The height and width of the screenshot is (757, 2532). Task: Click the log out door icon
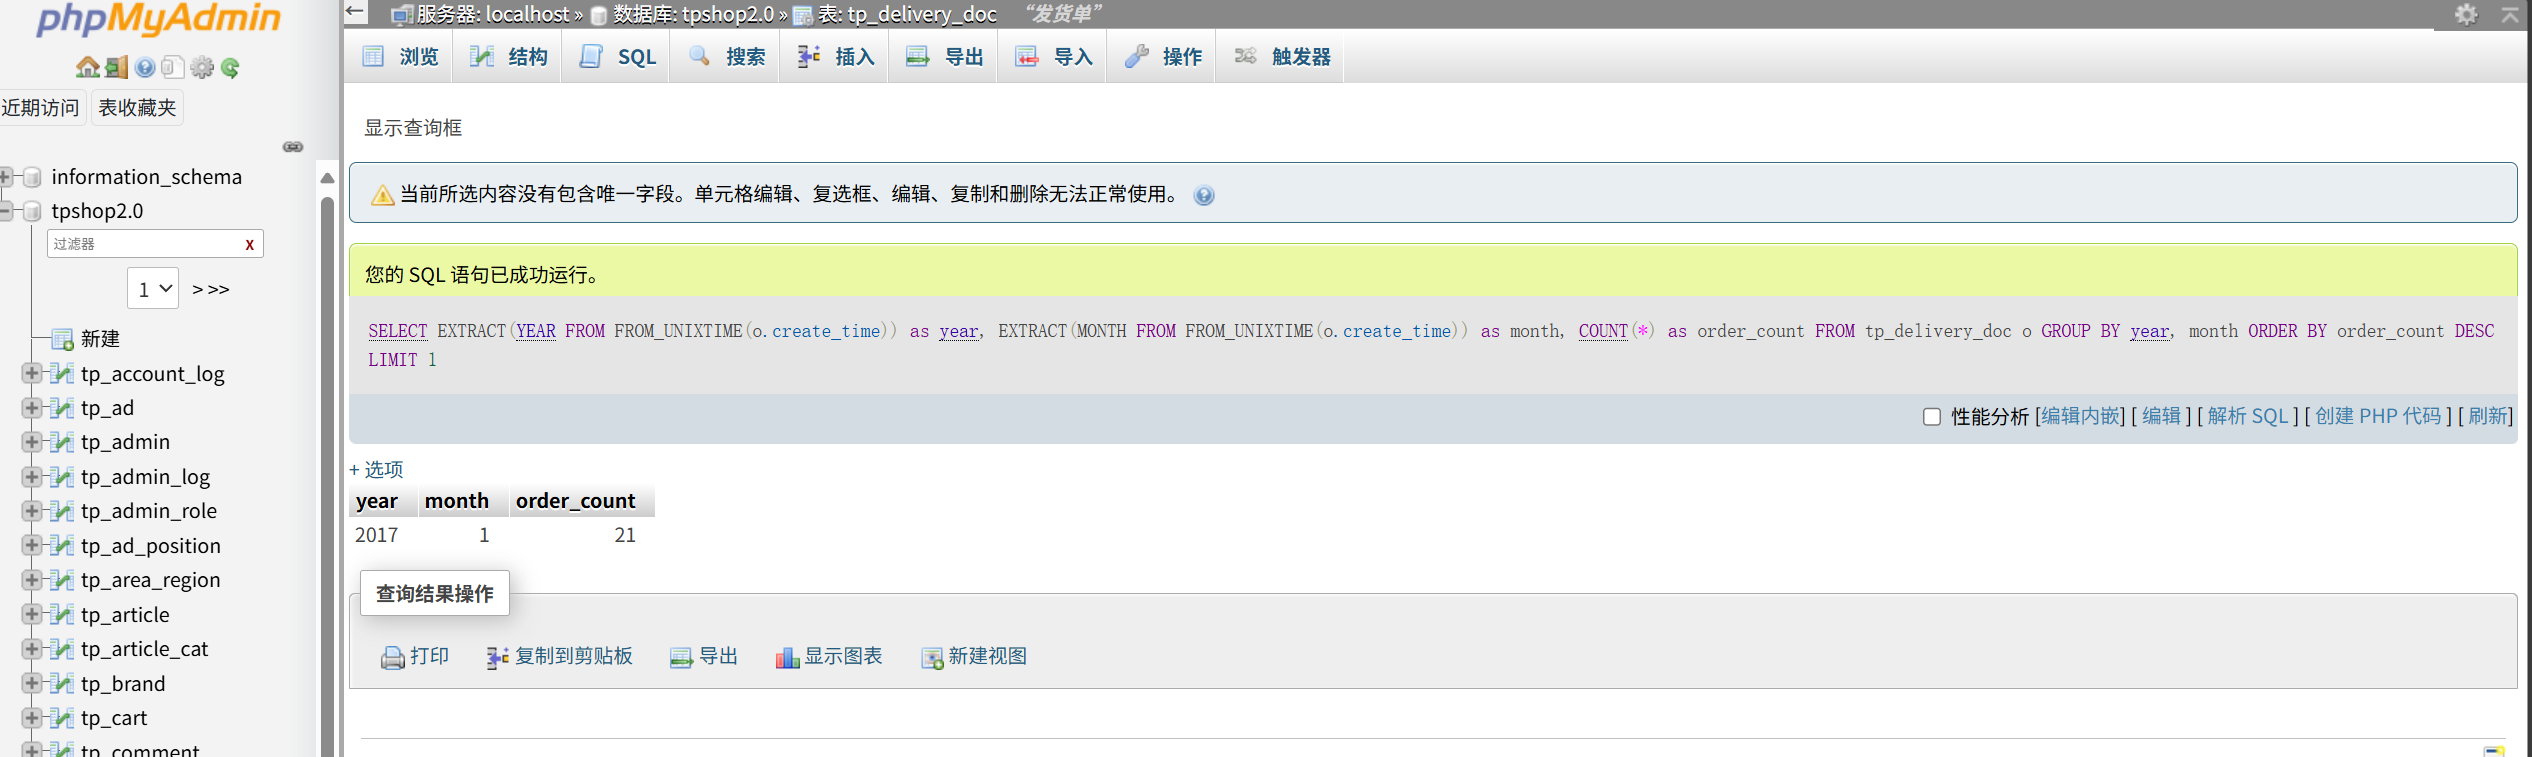pos(116,67)
